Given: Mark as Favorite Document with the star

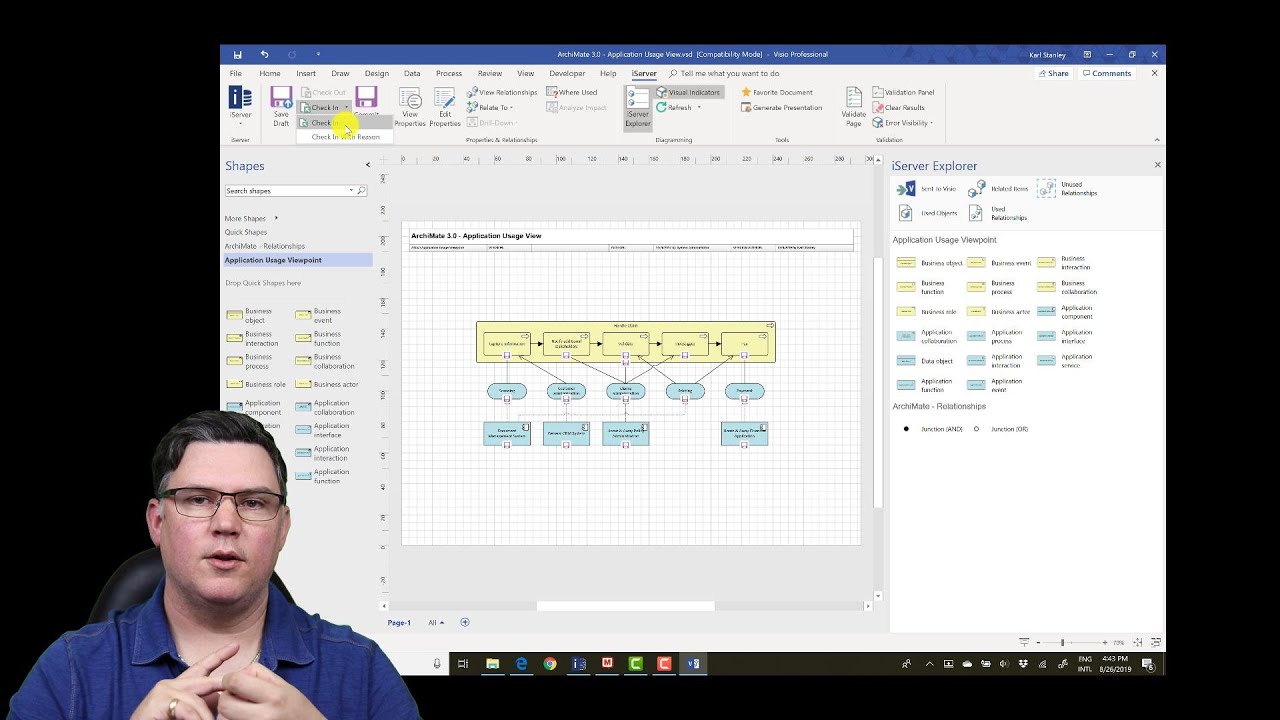Looking at the screenshot, I should point(777,92).
